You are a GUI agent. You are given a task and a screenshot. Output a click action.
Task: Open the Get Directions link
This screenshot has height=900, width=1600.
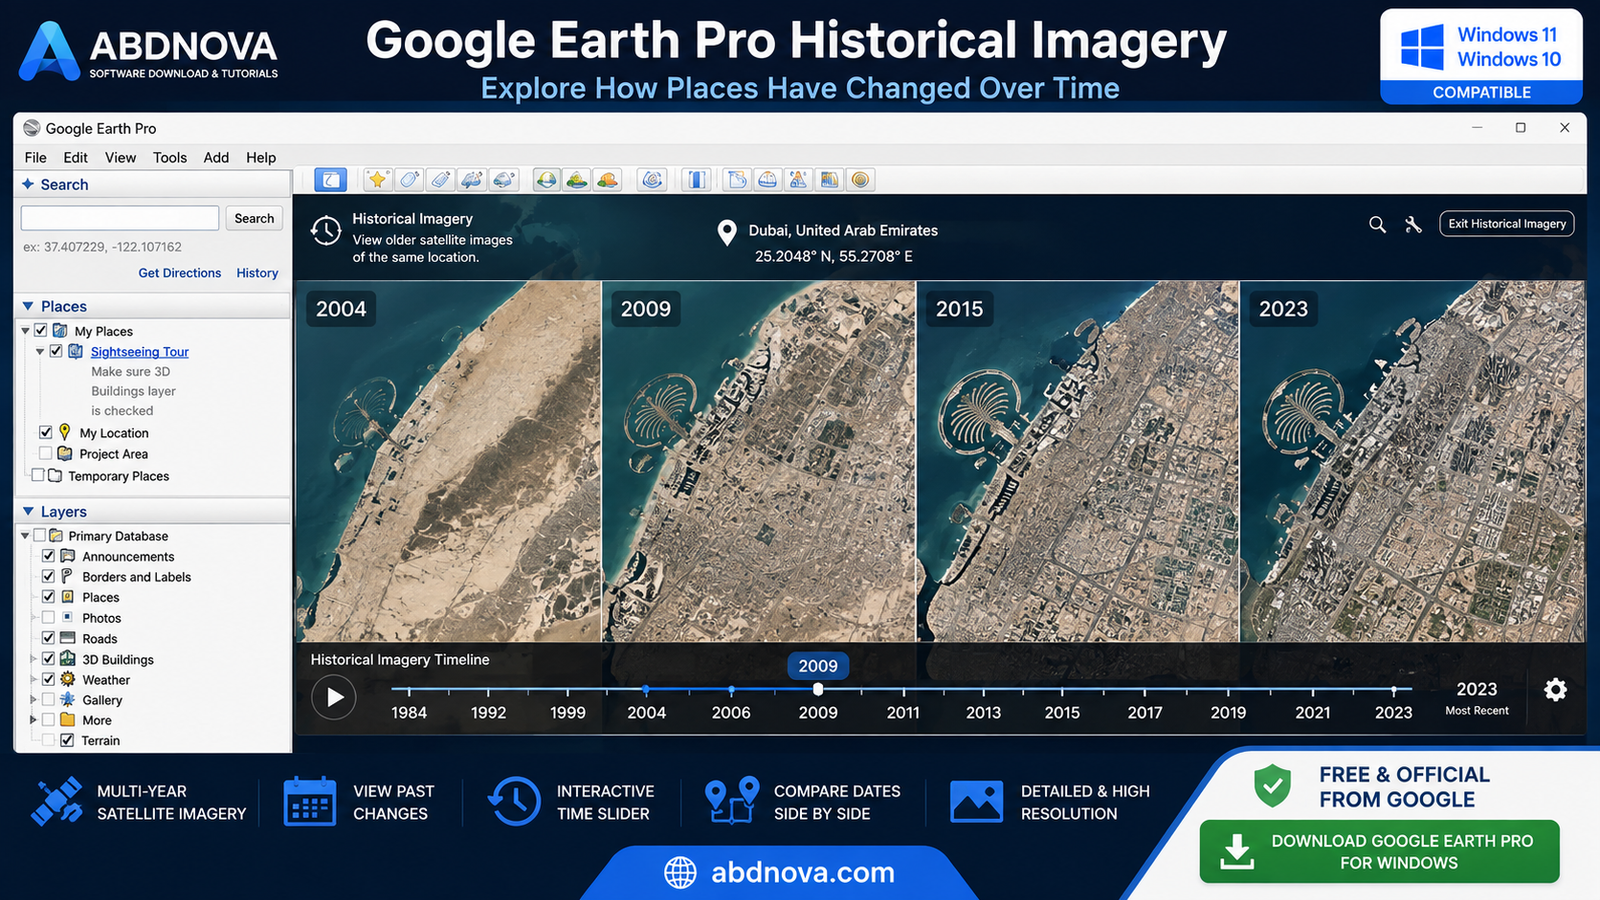(x=180, y=273)
